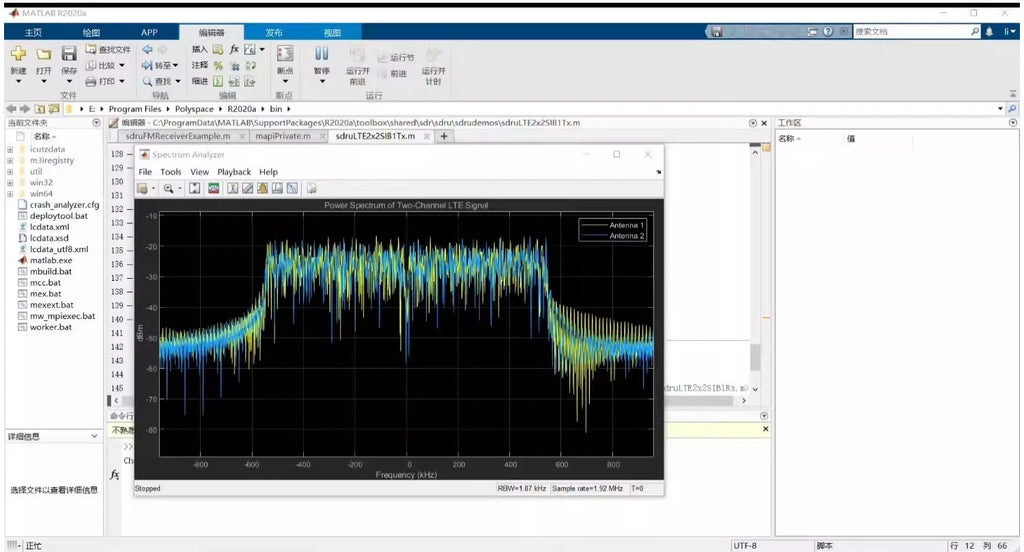Image resolution: width=1024 pixels, height=552 pixels.
Task: Expand the icutzdata folder in file tree
Action: 10,150
